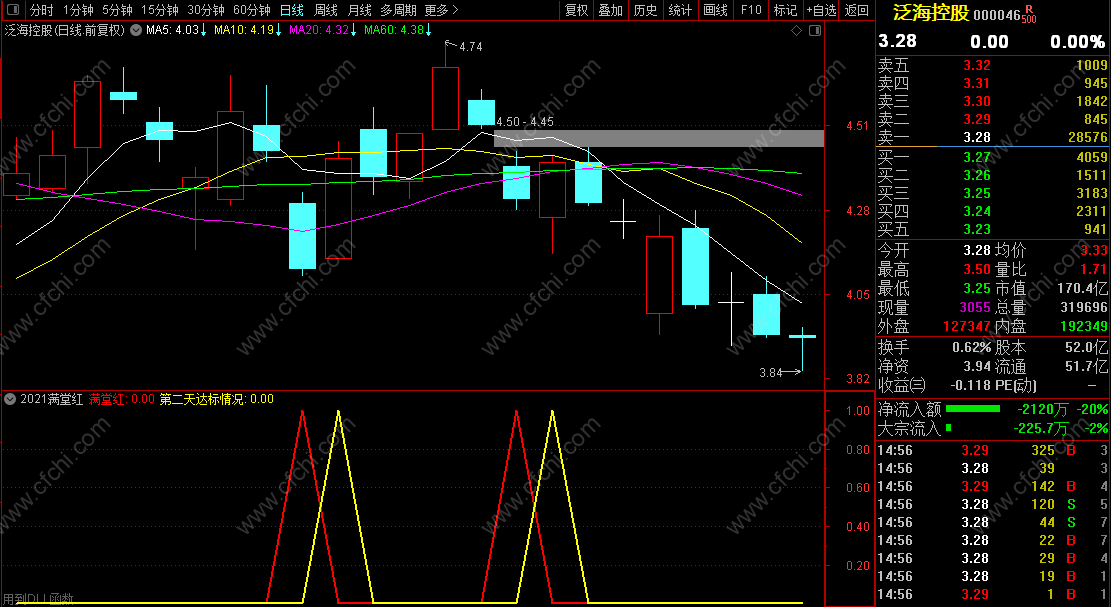Image resolution: width=1111 pixels, height=607 pixels.
Task: Click 卖二 ask price 3.29
Action: pyautogui.click(x=976, y=120)
